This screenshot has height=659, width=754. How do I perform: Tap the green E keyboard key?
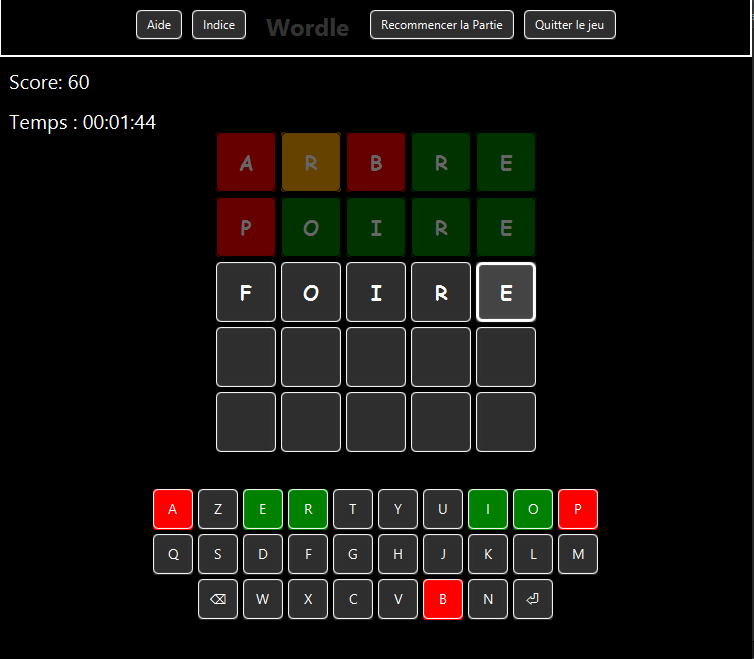(263, 509)
